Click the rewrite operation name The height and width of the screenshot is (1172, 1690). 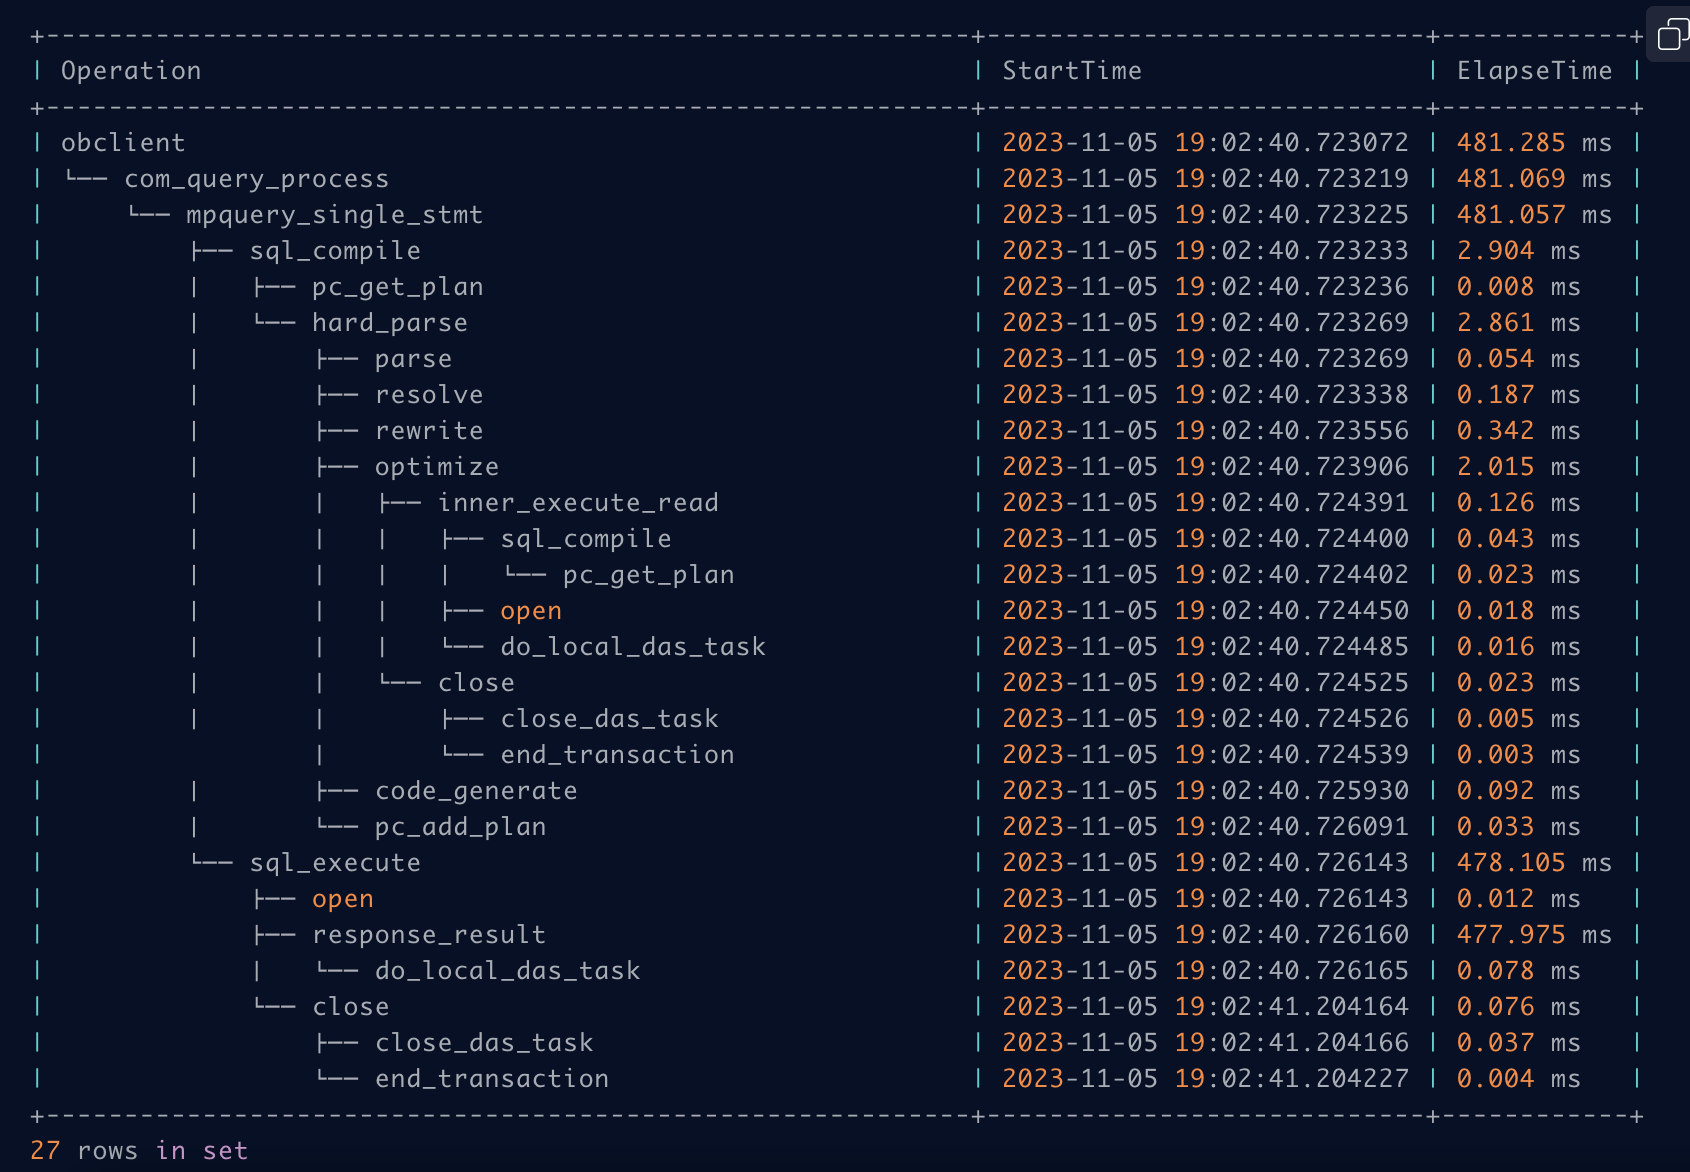(429, 431)
